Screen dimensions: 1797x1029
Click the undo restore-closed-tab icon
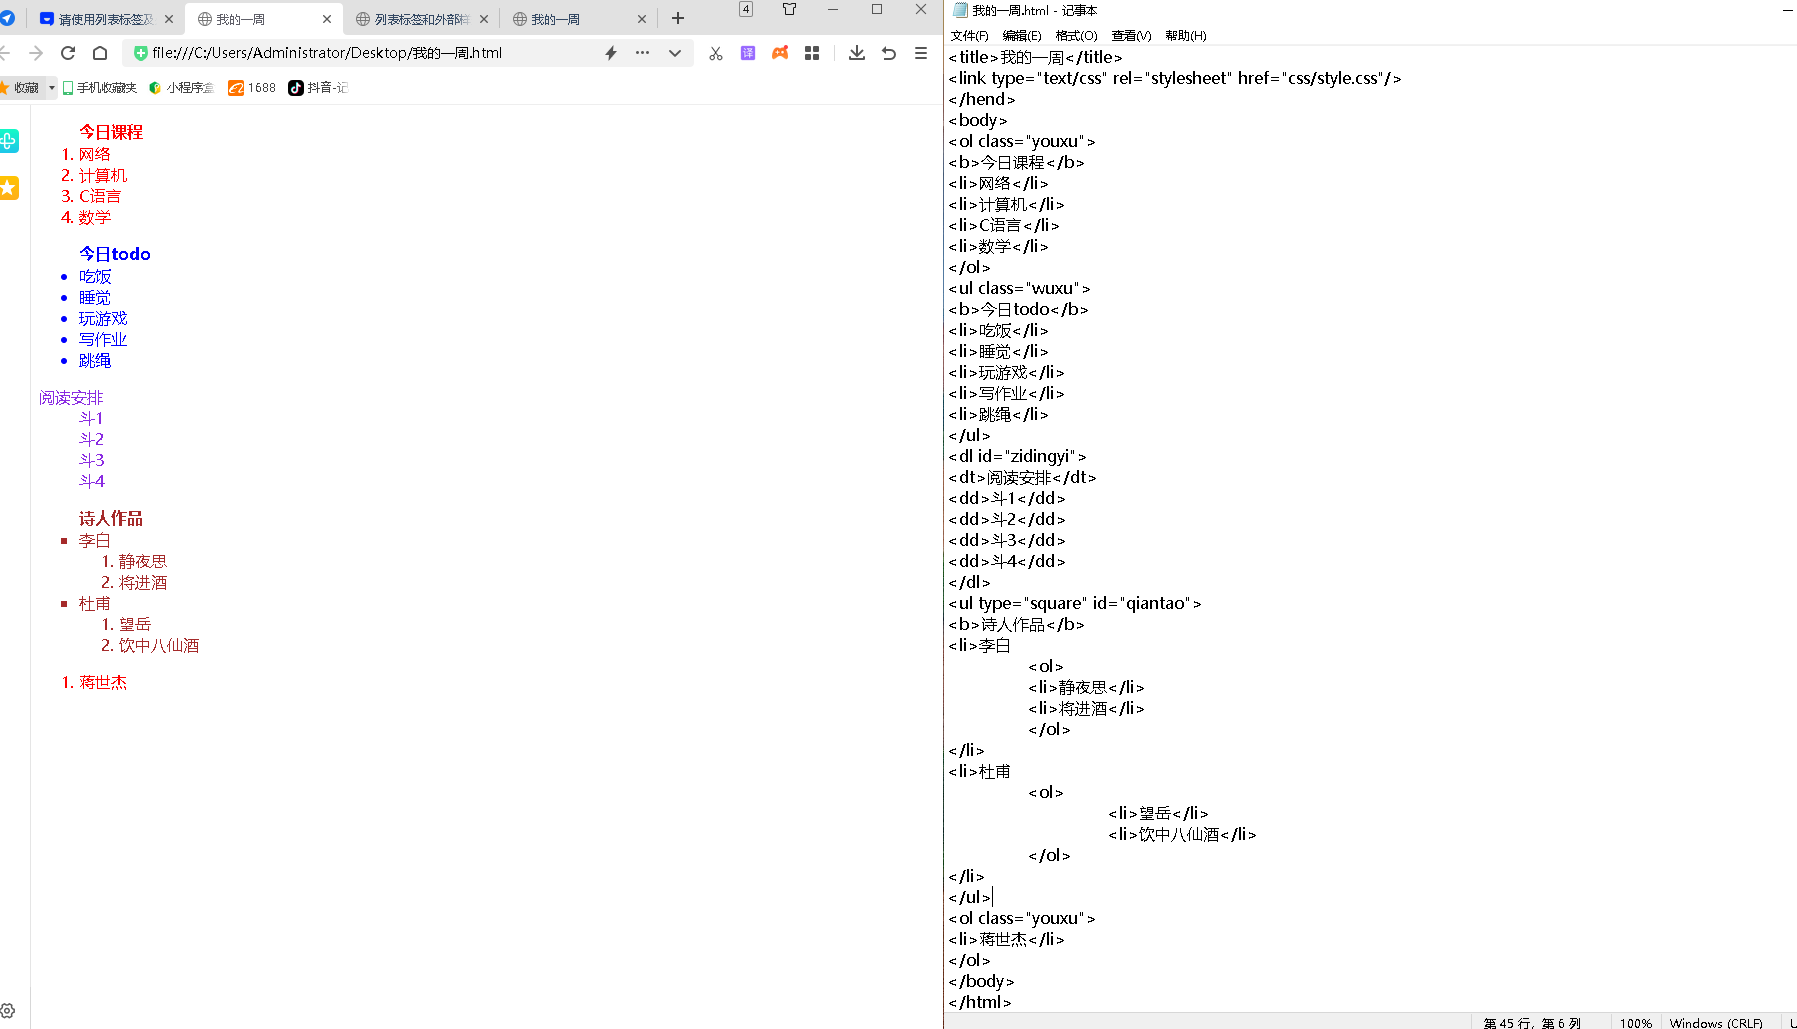[889, 53]
